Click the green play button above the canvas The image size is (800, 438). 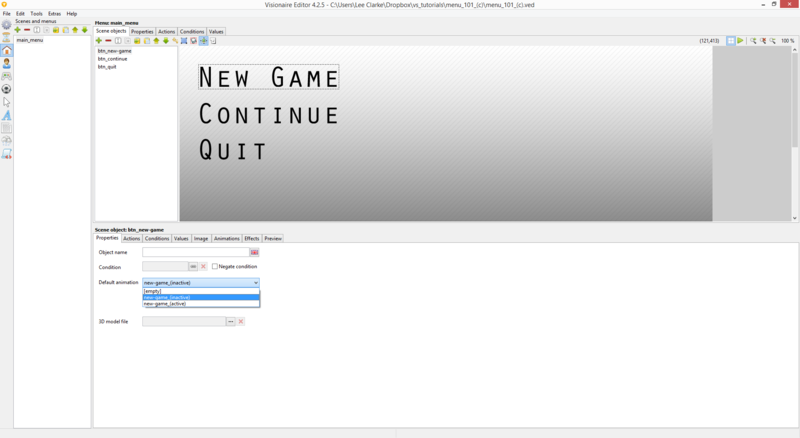(x=740, y=41)
